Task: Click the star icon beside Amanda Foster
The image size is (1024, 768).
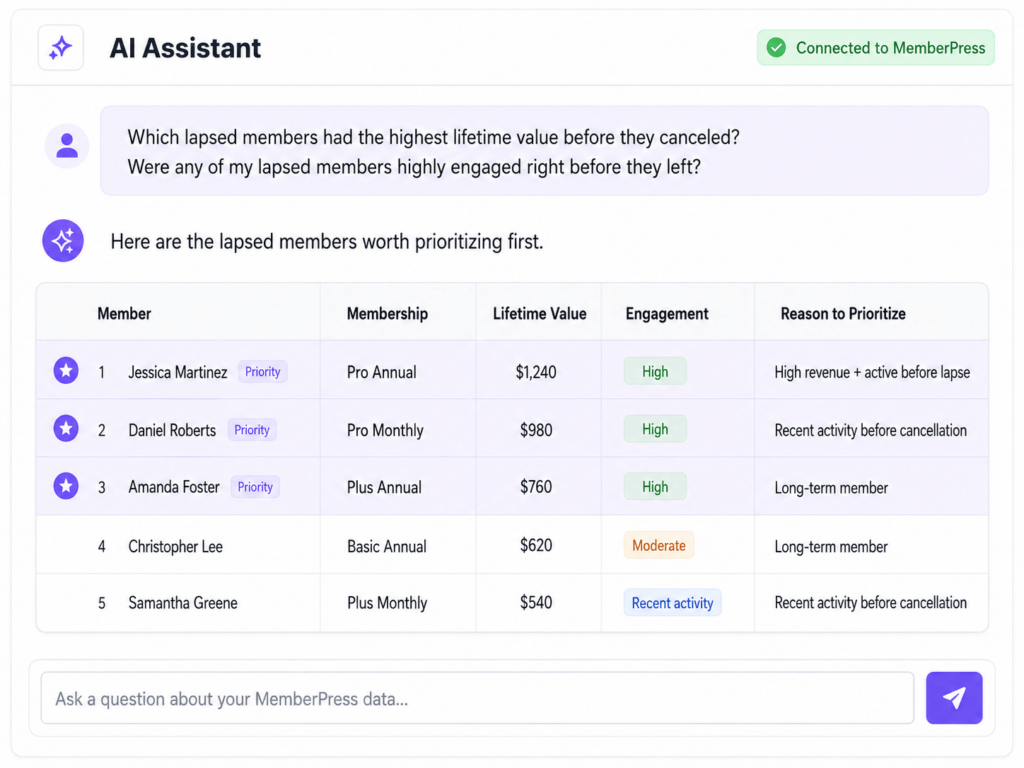Action: (x=66, y=486)
